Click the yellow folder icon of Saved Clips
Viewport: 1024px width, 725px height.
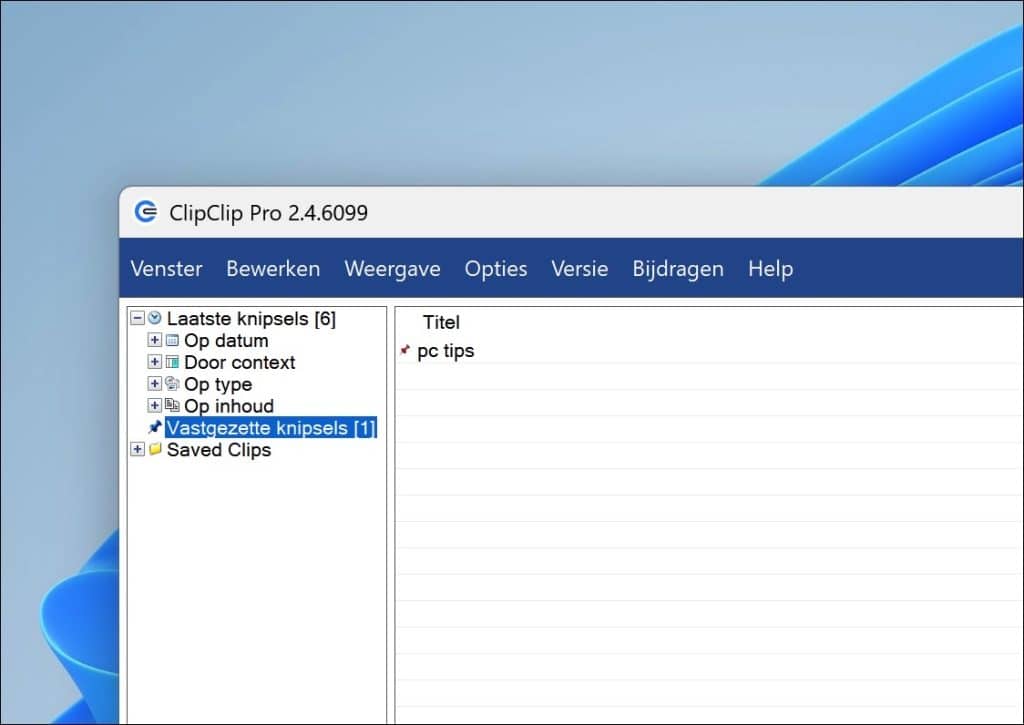(x=155, y=449)
